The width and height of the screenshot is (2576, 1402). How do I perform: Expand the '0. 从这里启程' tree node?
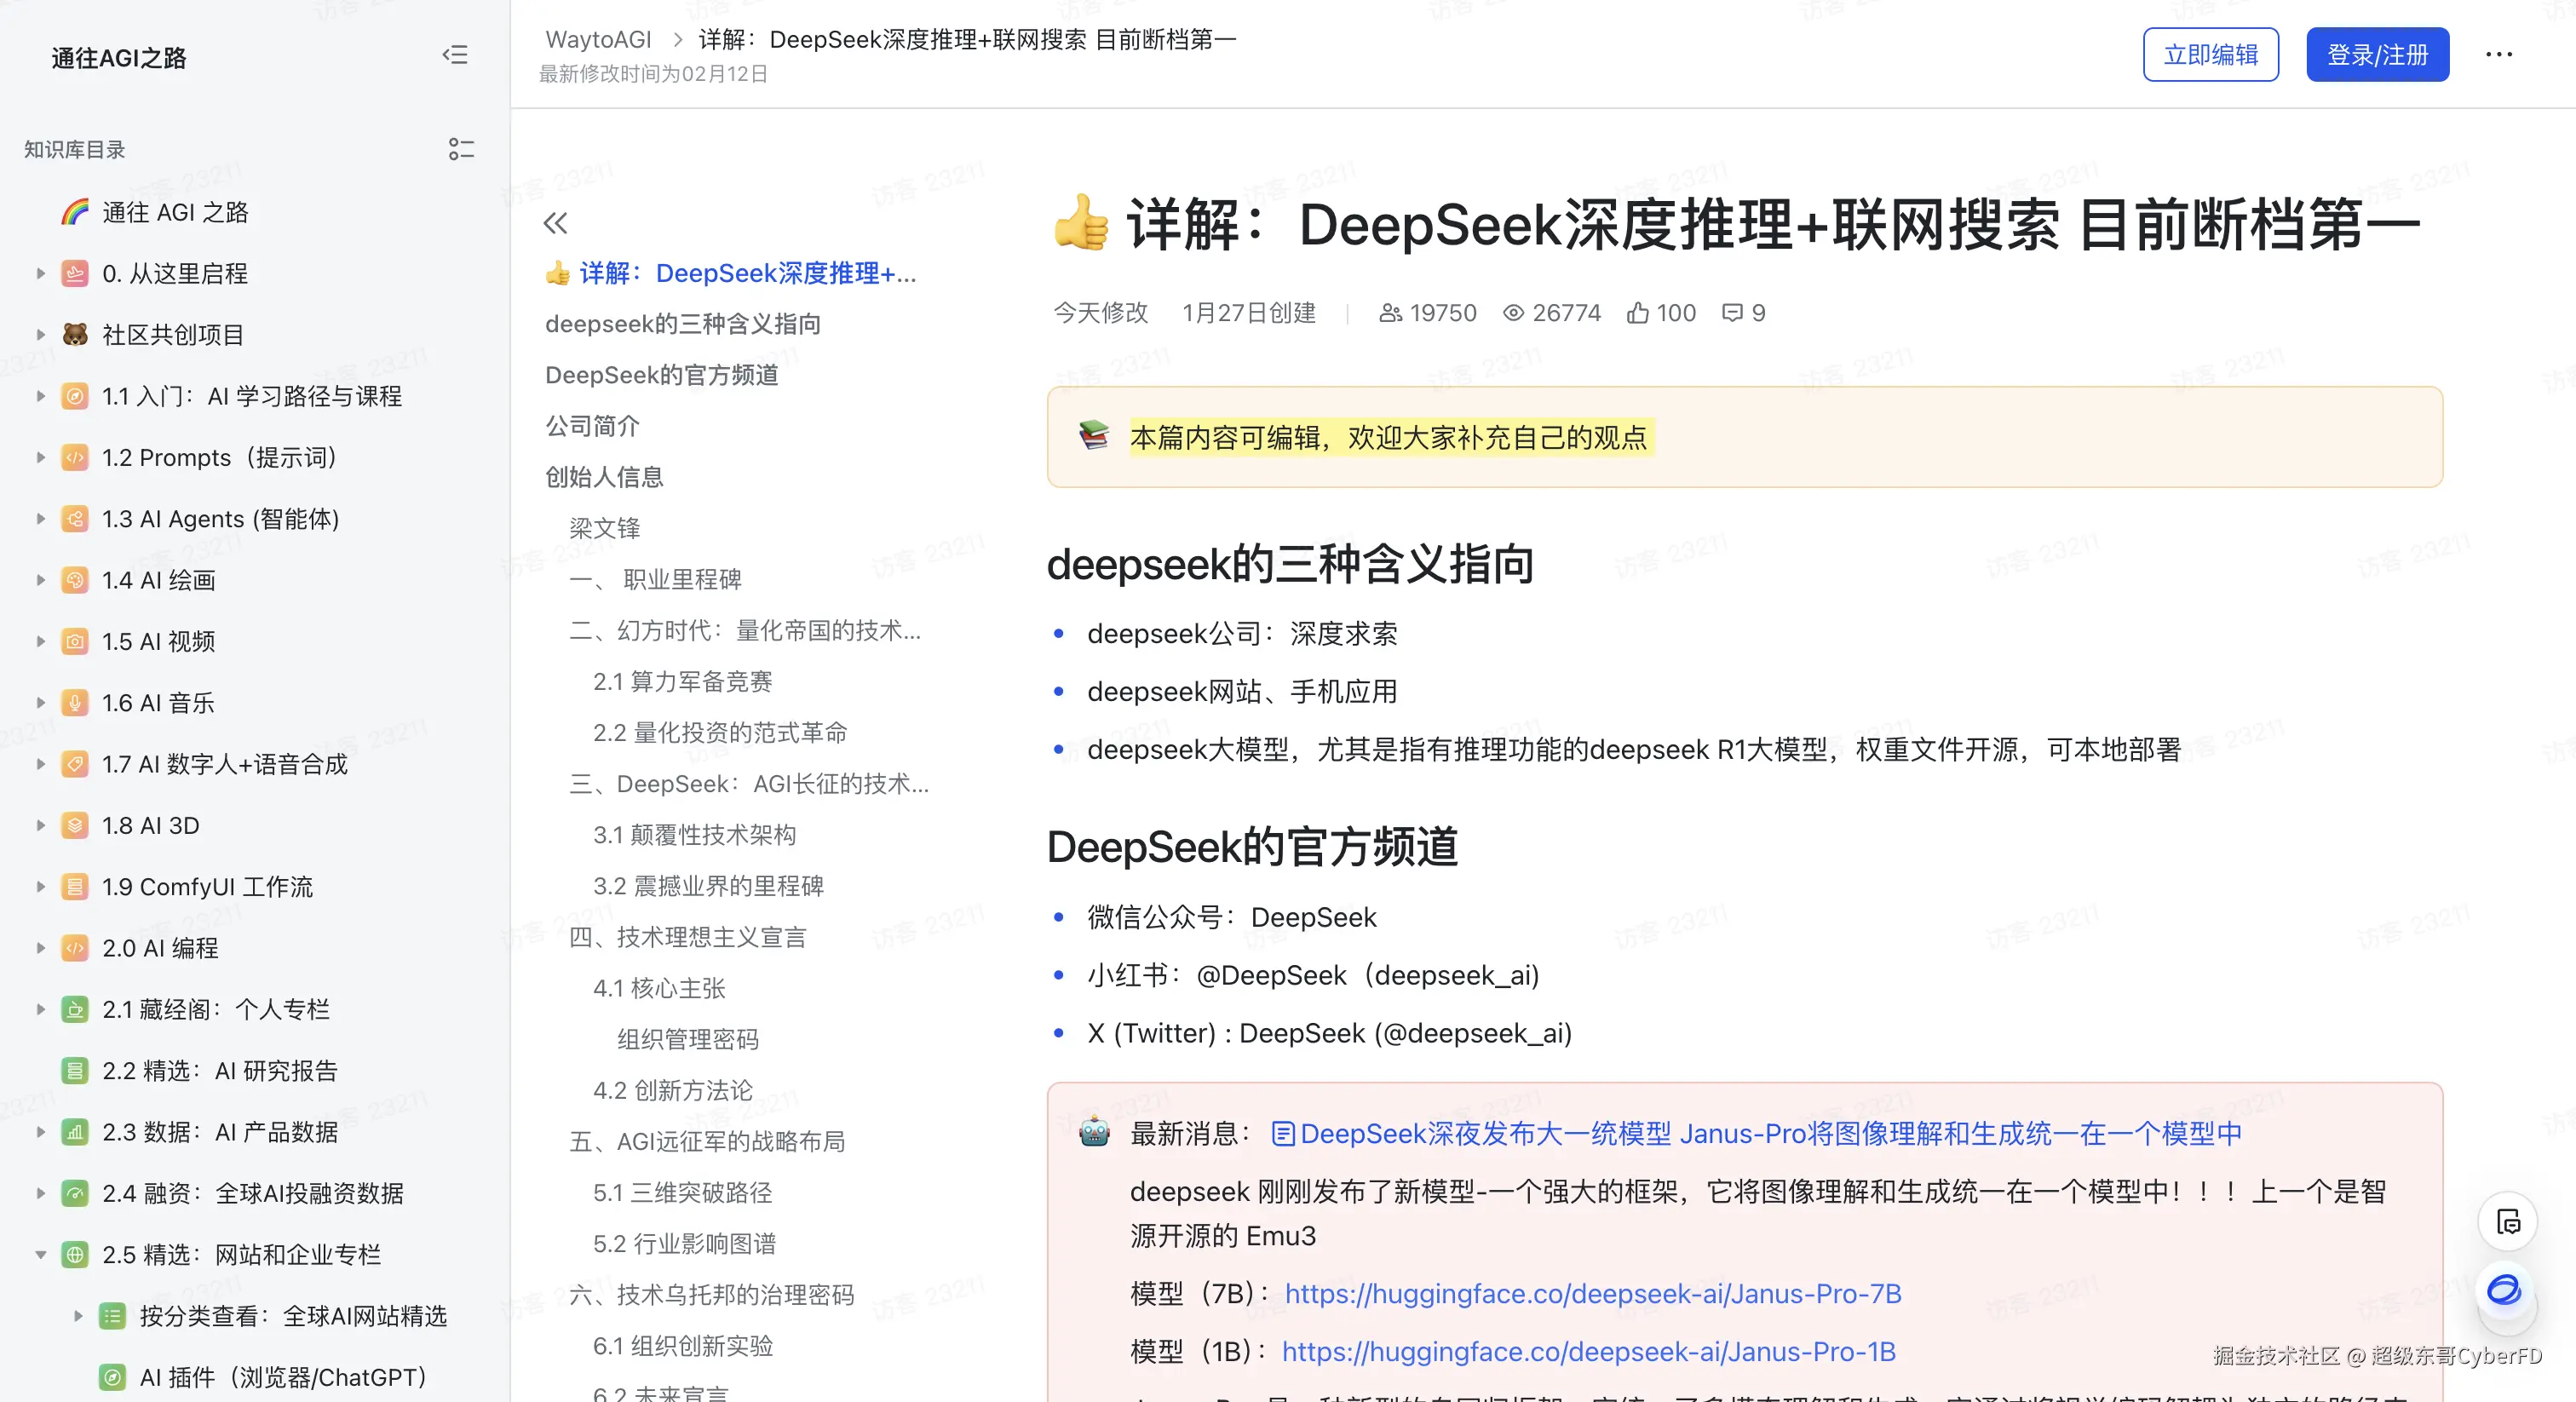click(x=41, y=273)
